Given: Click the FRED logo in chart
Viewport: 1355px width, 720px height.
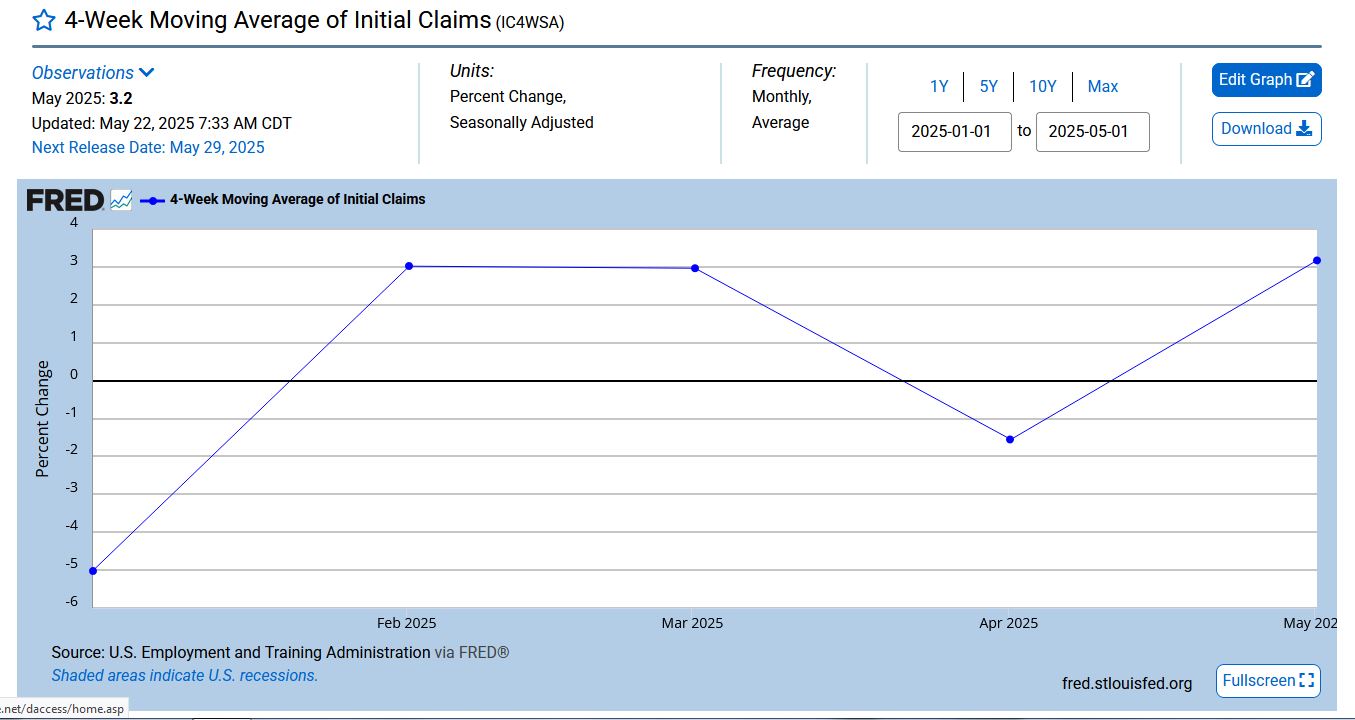Looking at the screenshot, I should coord(65,200).
